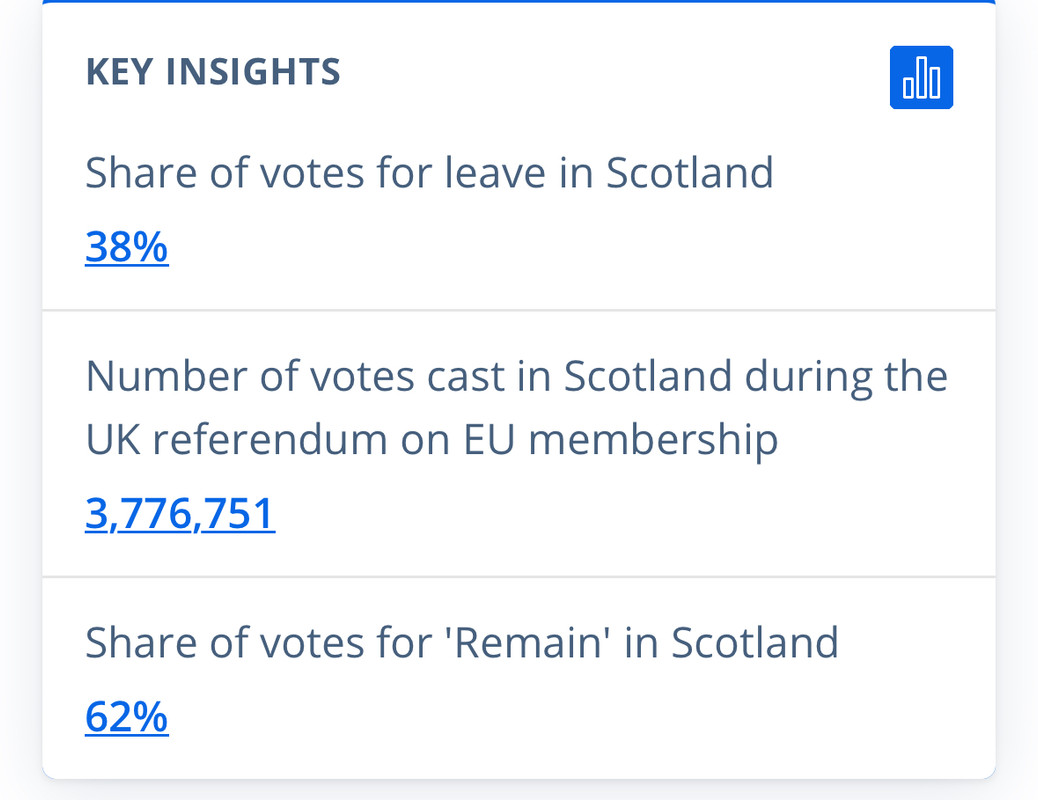1038x800 pixels.
Task: Click the word 'membership' in the second insight
Action: 653,439
